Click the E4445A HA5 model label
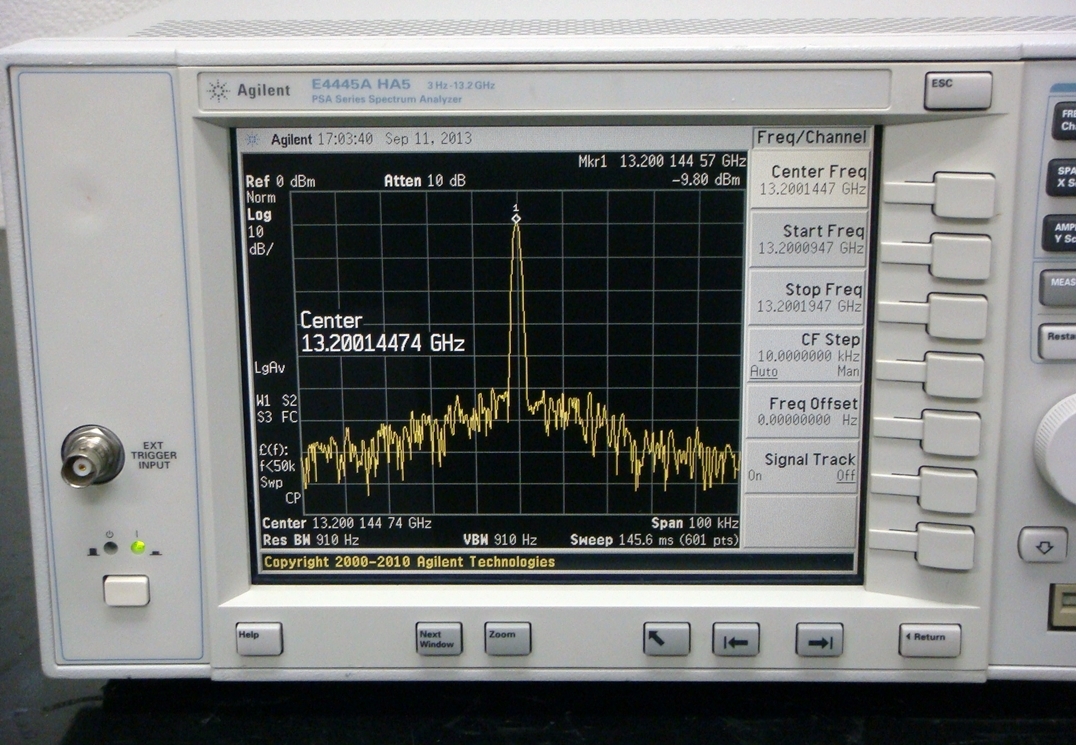The width and height of the screenshot is (1076, 745). [x=361, y=84]
